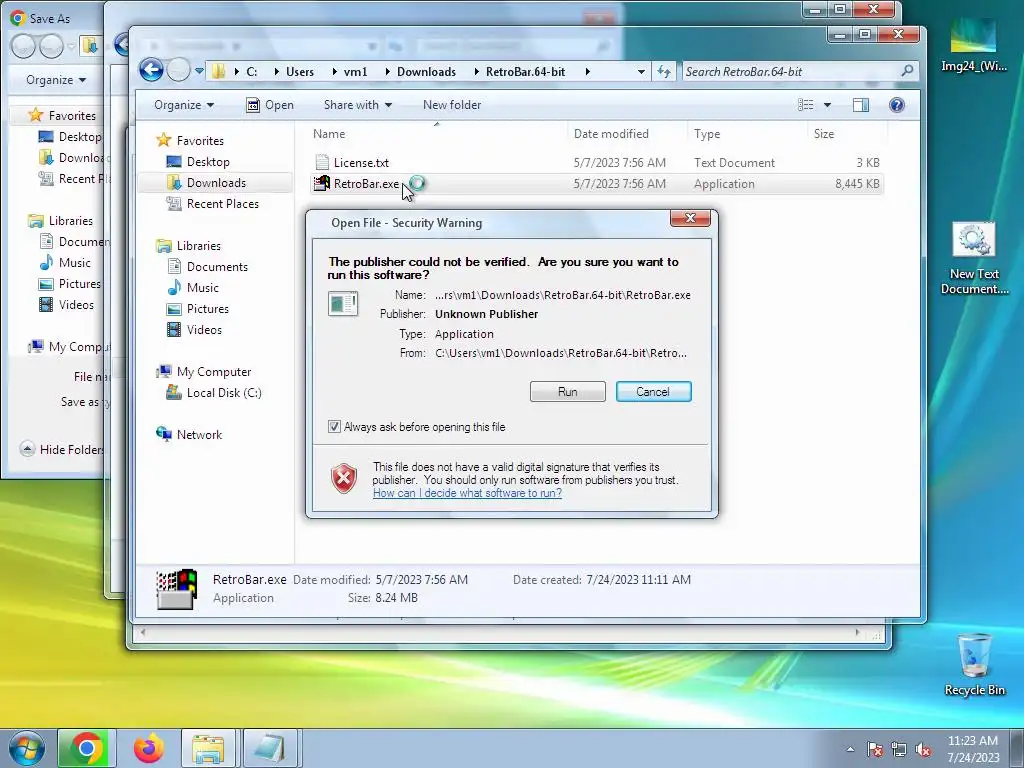Screen dimensions: 1024x768
Task: Show hidden tray icons arrow
Action: pos(850,749)
